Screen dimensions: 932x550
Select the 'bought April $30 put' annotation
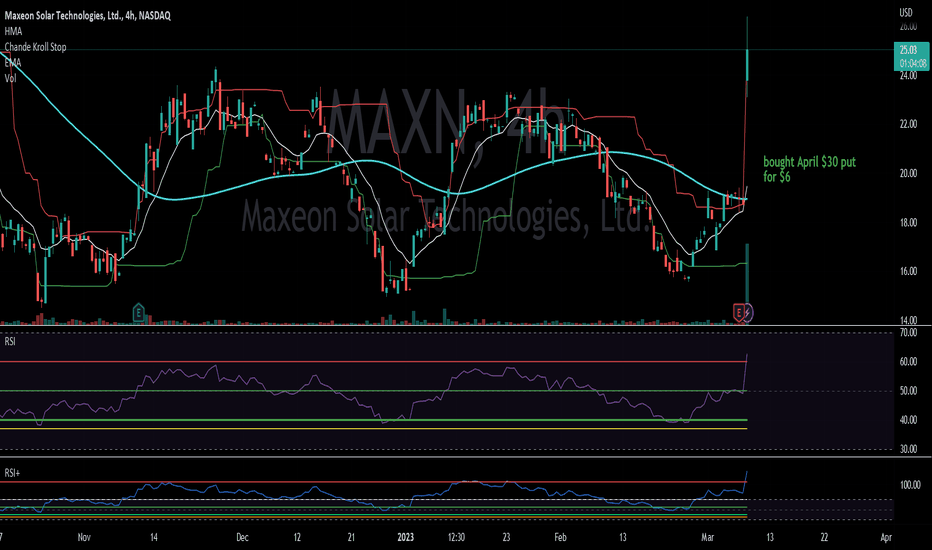(809, 169)
